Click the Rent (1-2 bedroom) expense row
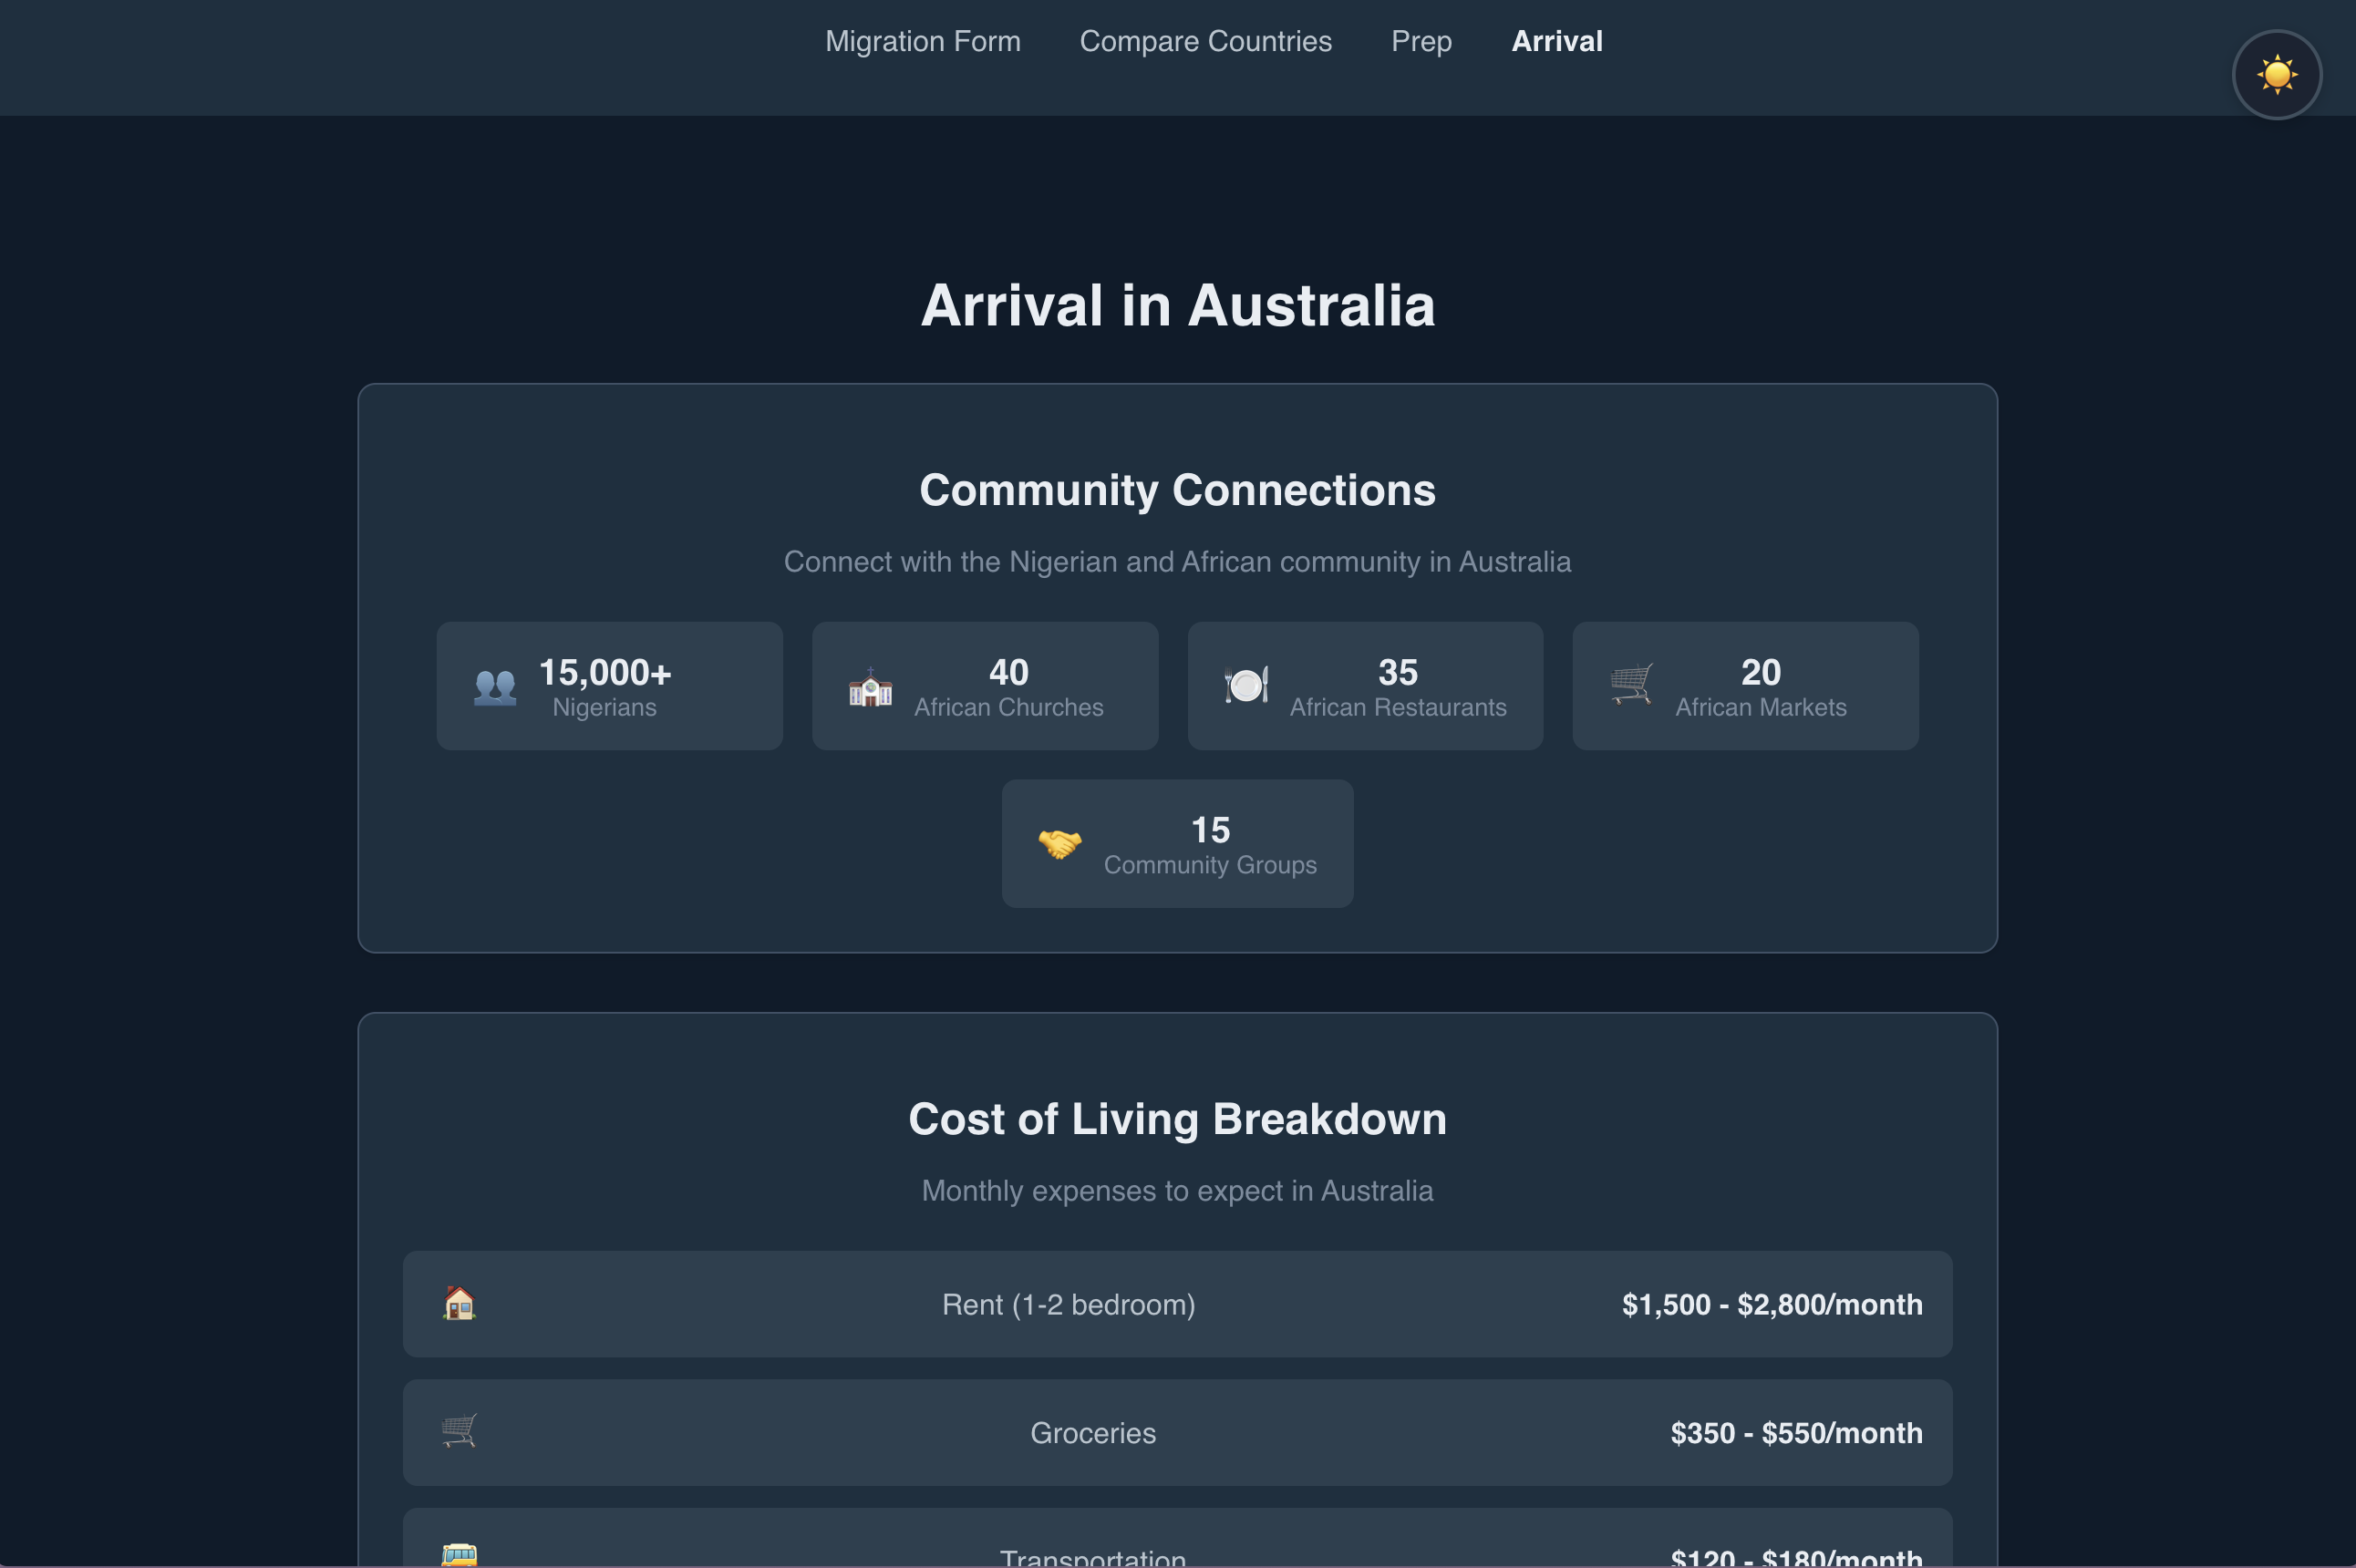2356x1568 pixels. 1177,1304
